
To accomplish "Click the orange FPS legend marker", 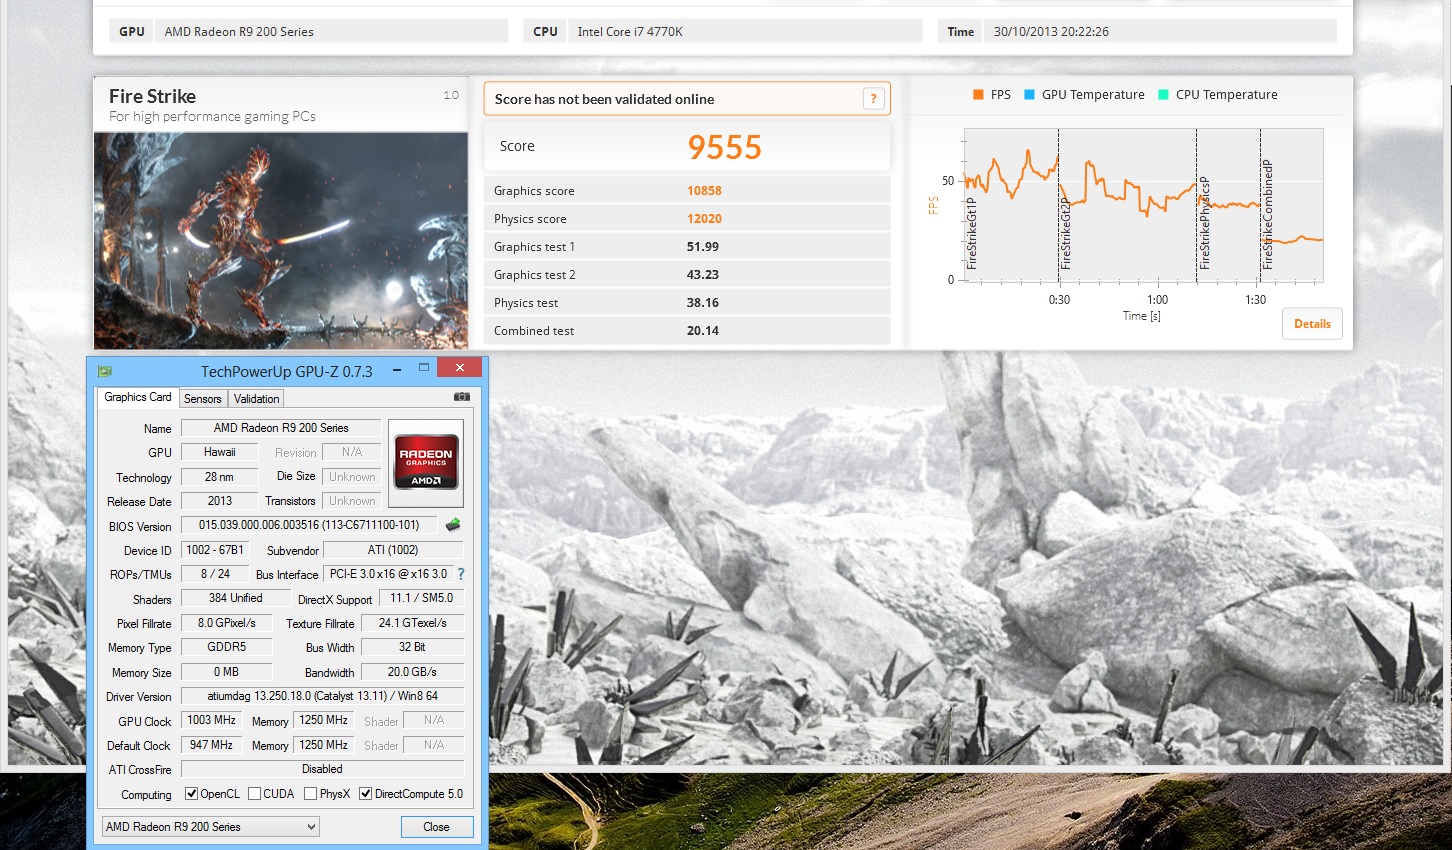I will (x=976, y=94).
